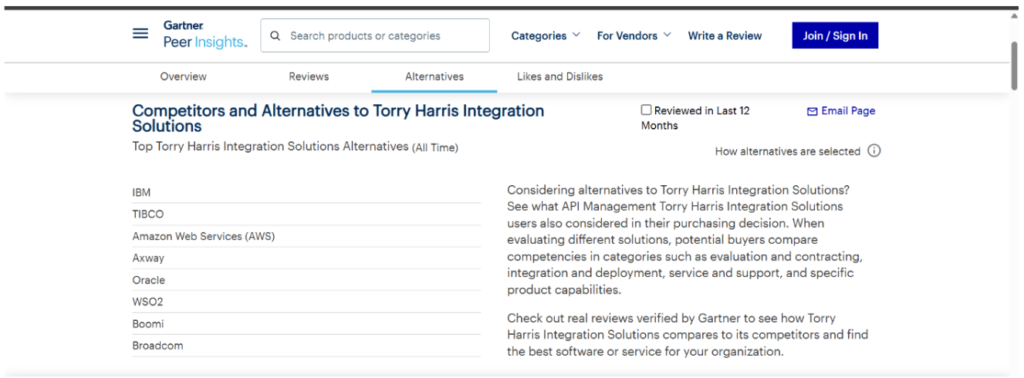Expand the For Vendors dropdown
The width and height of the screenshot is (1024, 378).
(x=633, y=36)
